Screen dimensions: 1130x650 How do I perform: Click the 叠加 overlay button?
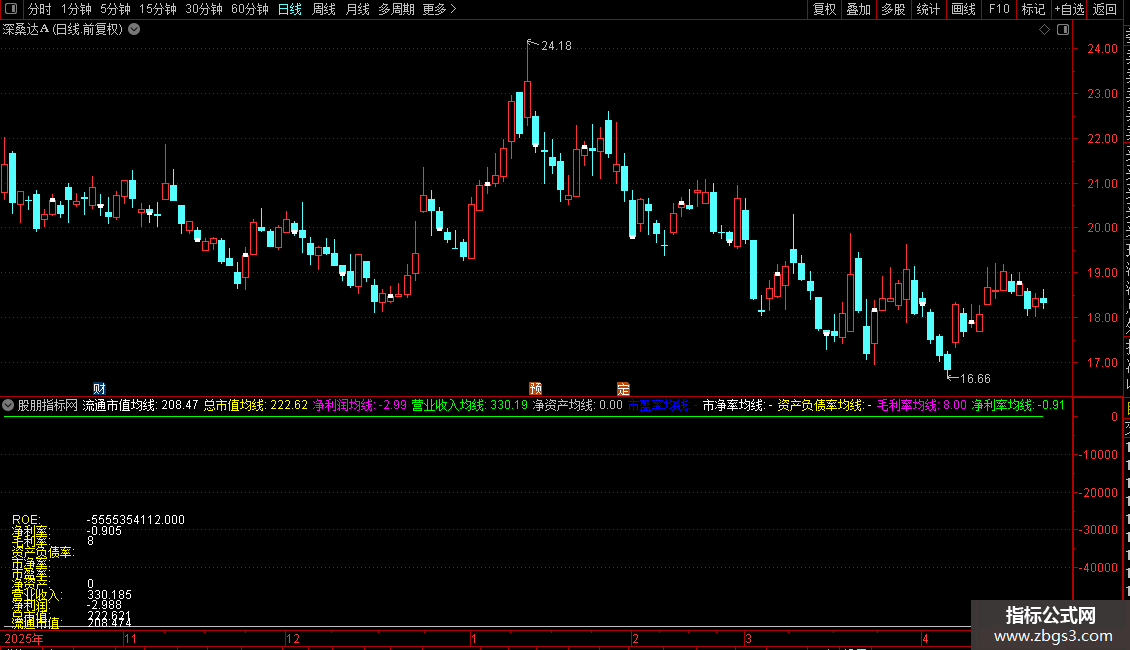coord(859,9)
